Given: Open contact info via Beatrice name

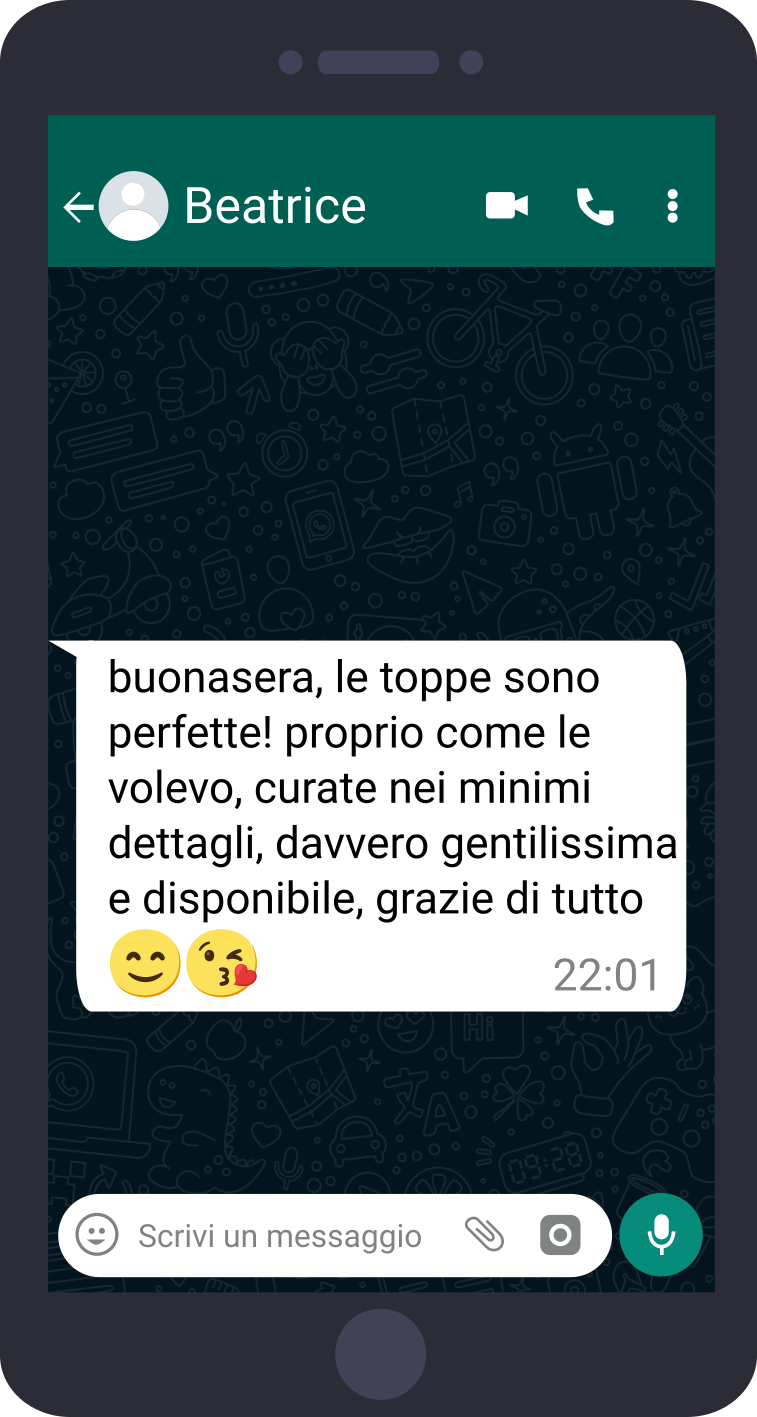Looking at the screenshot, I should point(275,206).
